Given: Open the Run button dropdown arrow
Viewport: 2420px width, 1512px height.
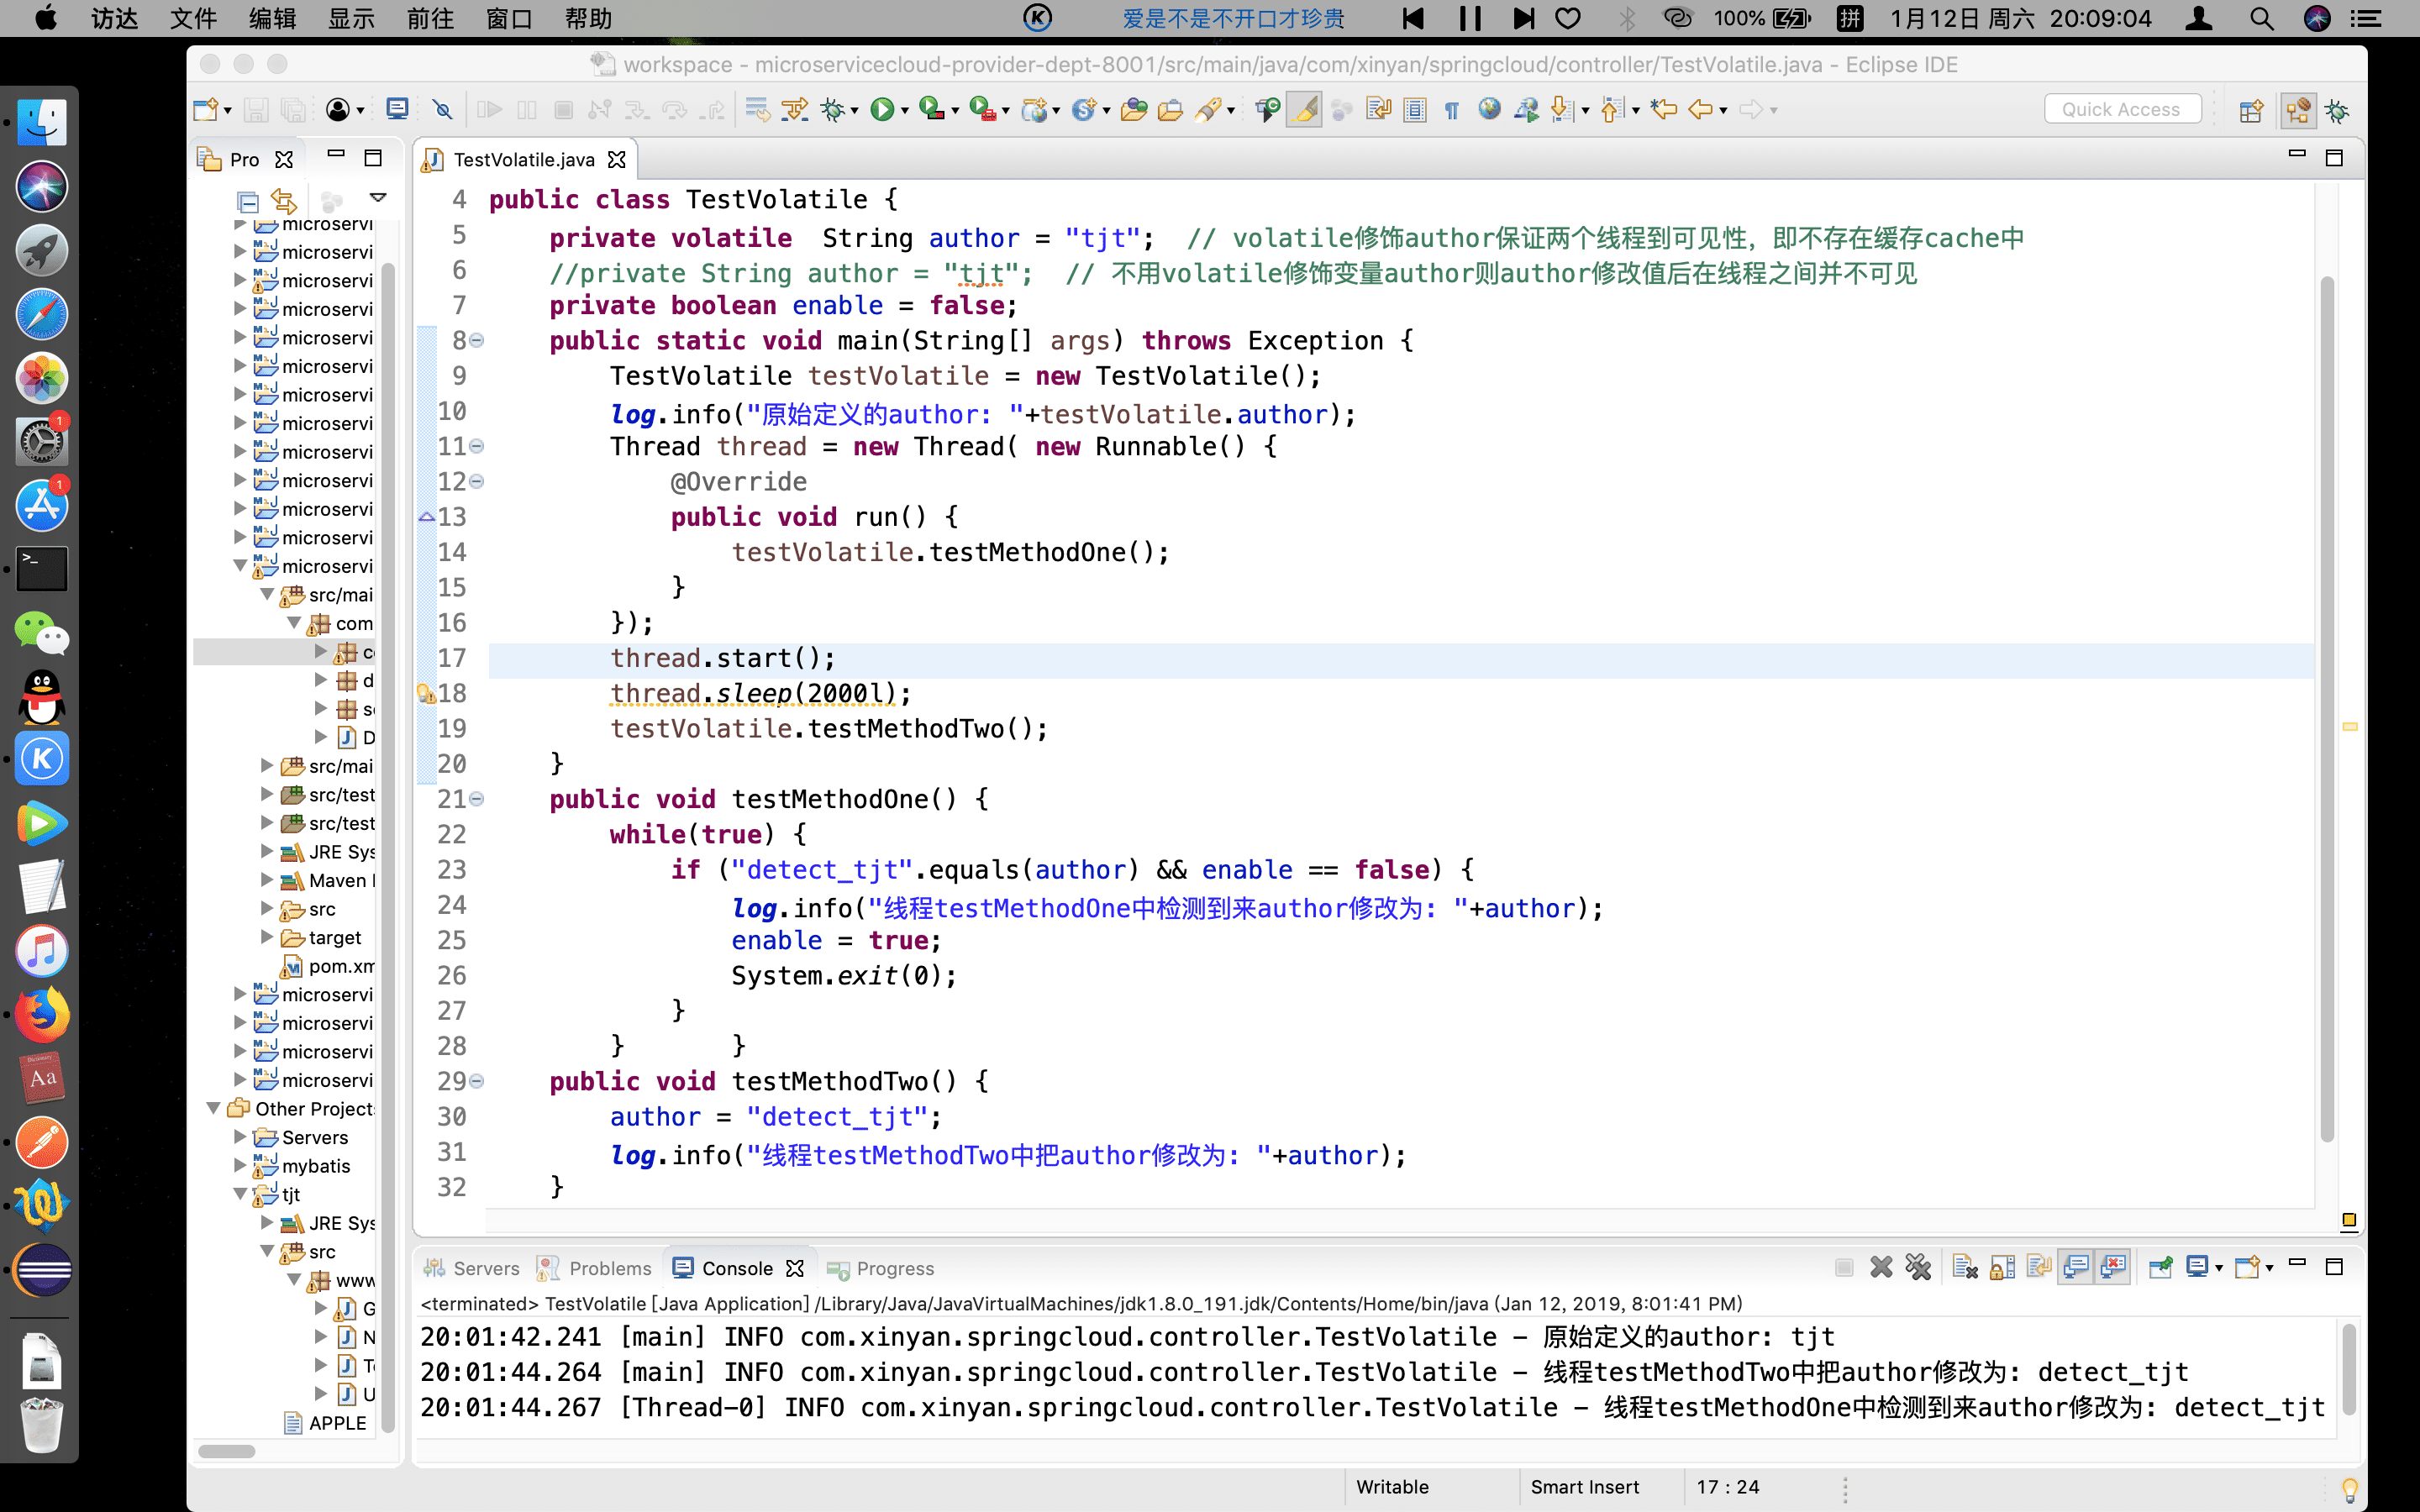Looking at the screenshot, I should pos(905,111).
